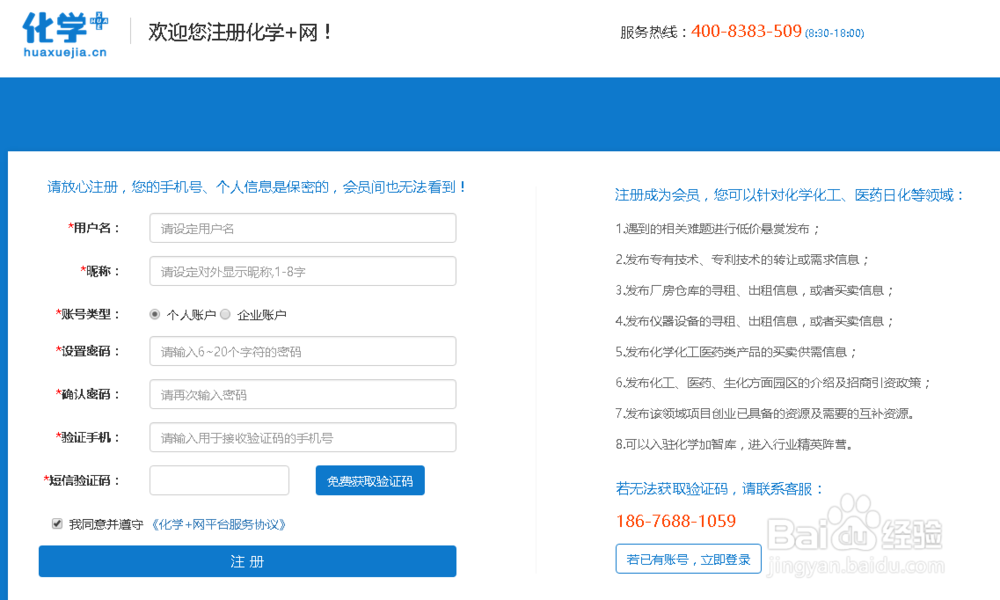Click item 2.发布专有技术、专利技术 text
Screen dimensions: 1000x600
pos(742,260)
